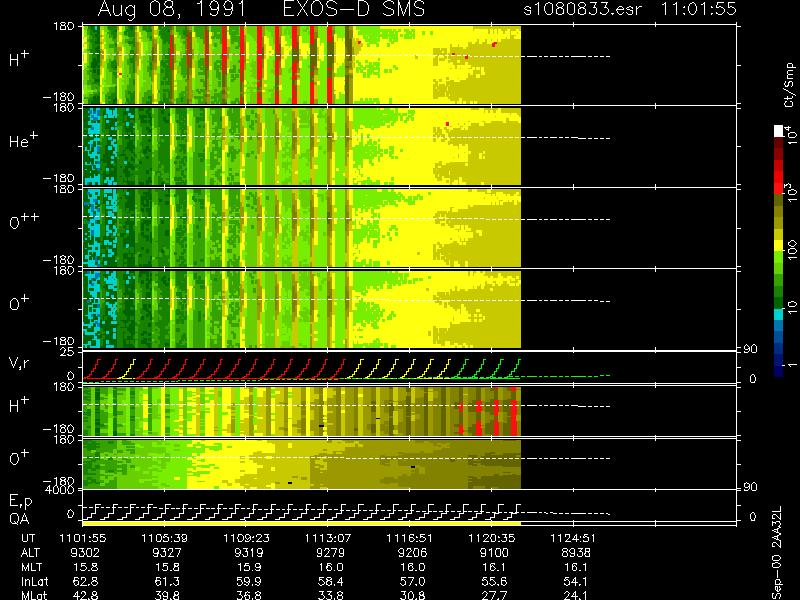Select the UT value "1116:51"
800x600 pixels.
click(x=412, y=538)
